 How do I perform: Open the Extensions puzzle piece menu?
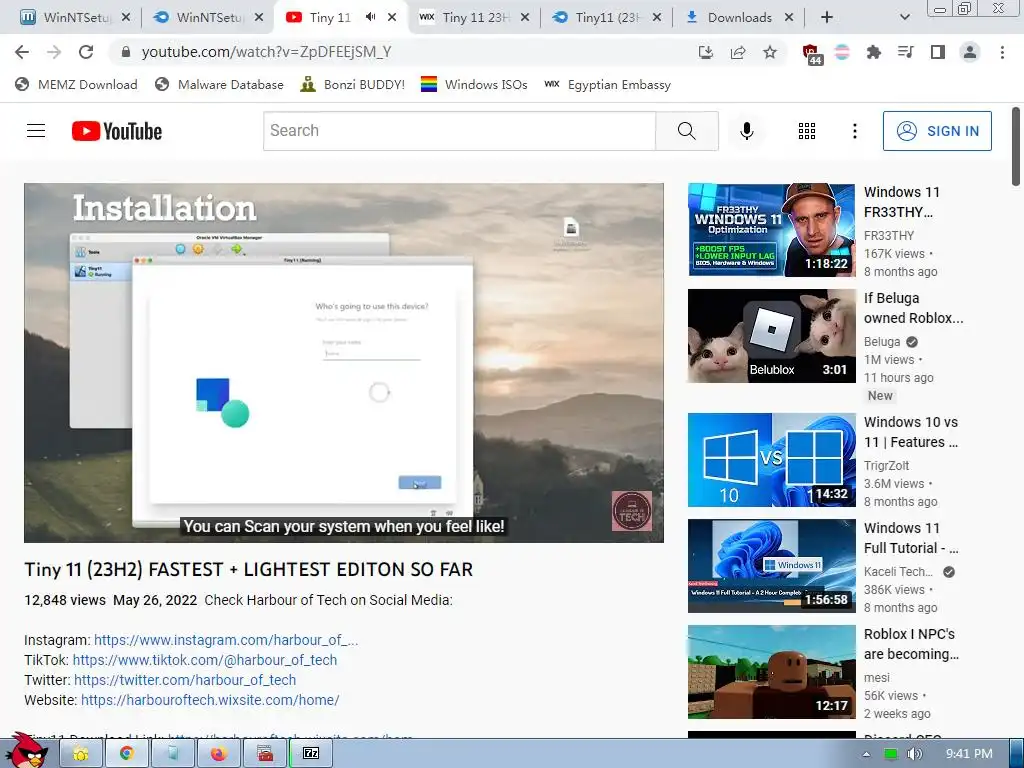pos(873,52)
